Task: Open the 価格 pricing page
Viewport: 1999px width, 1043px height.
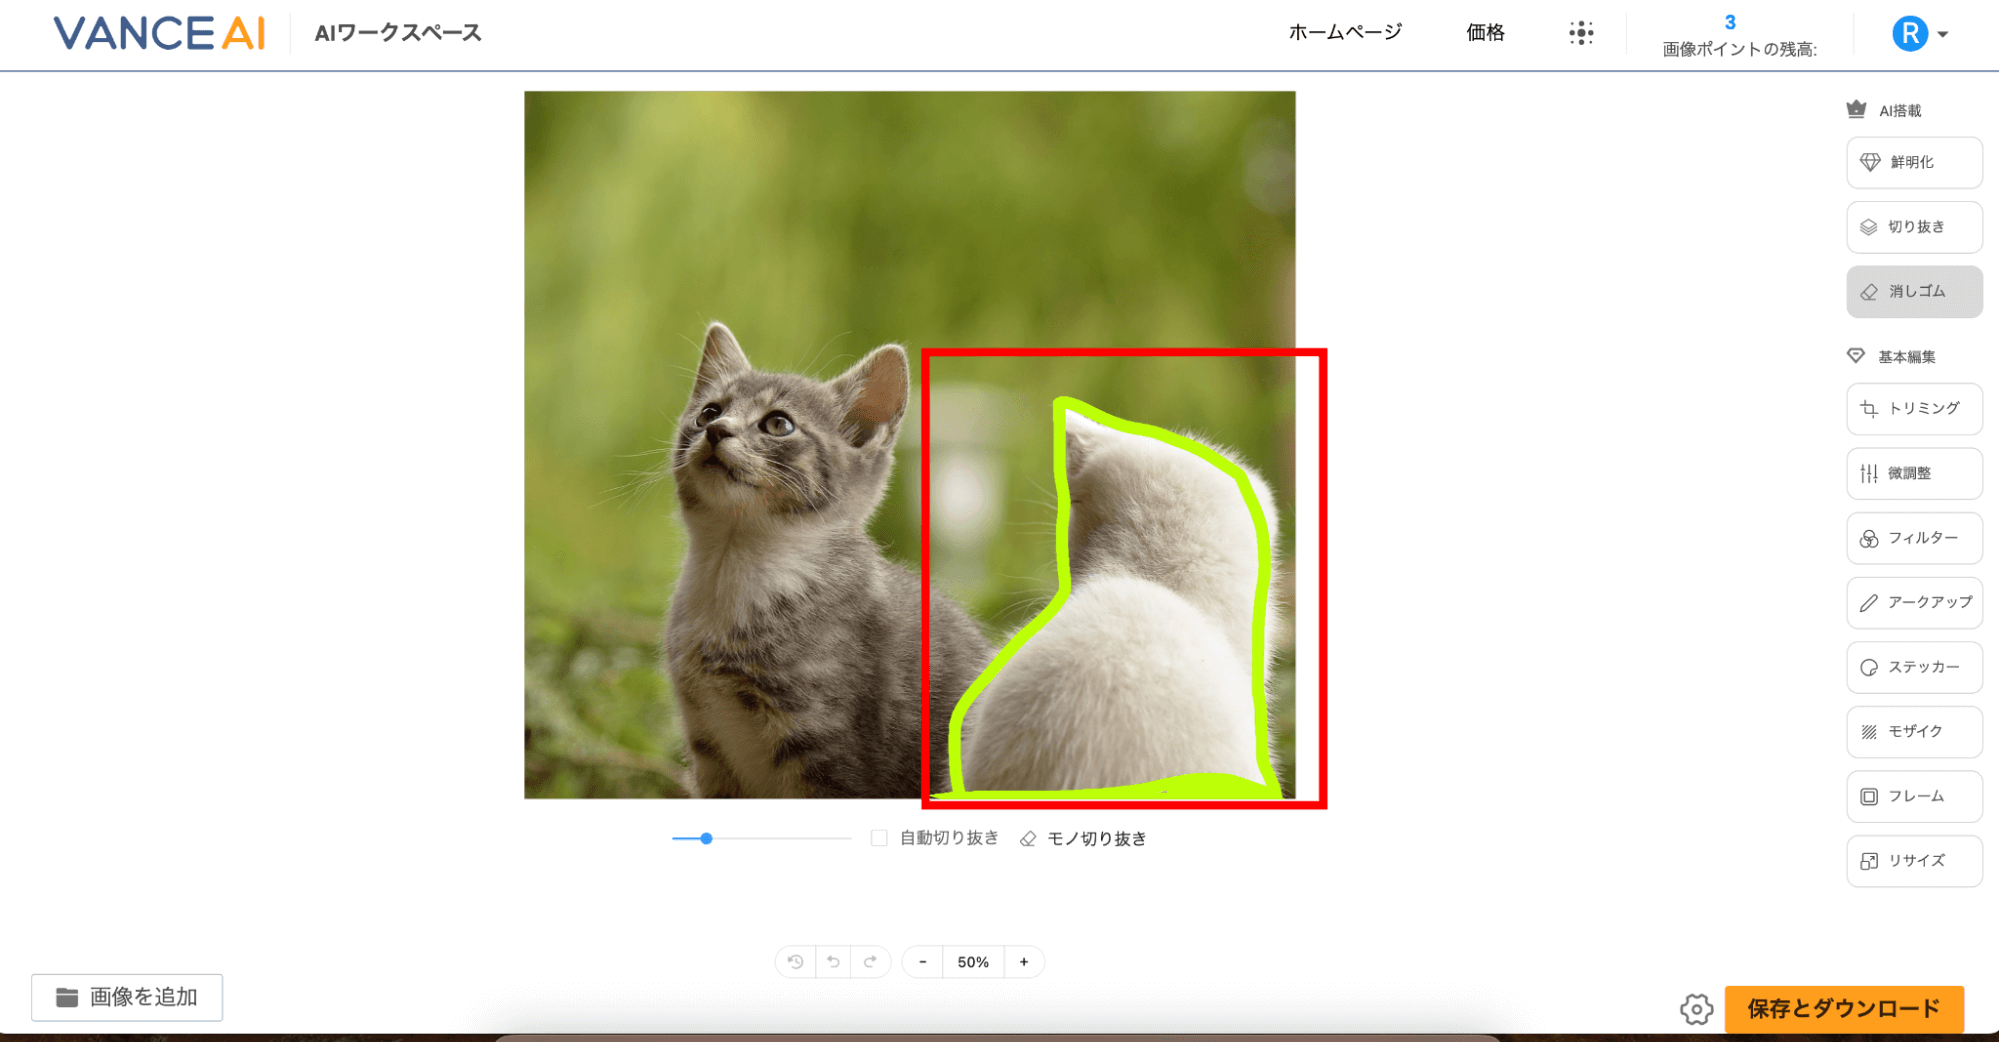Action: (x=1485, y=33)
